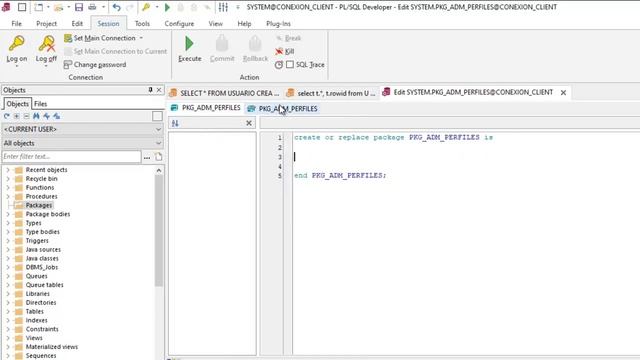640x360 pixels.
Task: Click the Break icon in the Action group
Action: pyautogui.click(x=279, y=38)
